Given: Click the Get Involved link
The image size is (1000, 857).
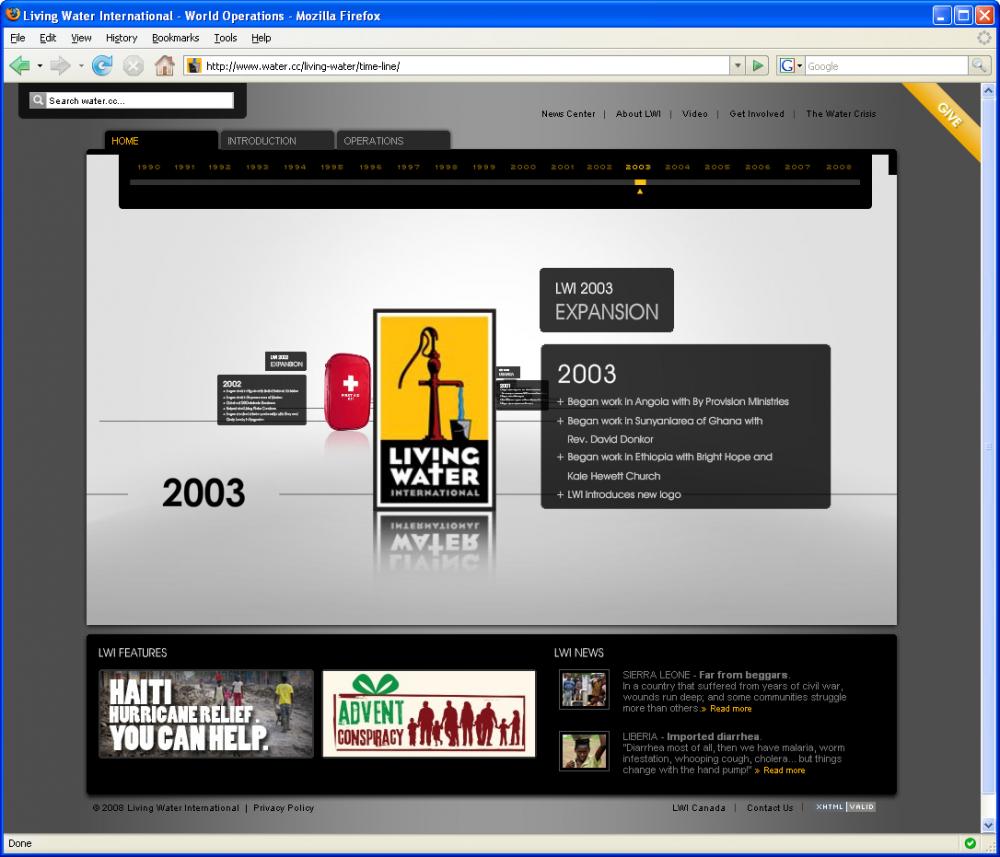Looking at the screenshot, I should pyautogui.click(x=756, y=114).
